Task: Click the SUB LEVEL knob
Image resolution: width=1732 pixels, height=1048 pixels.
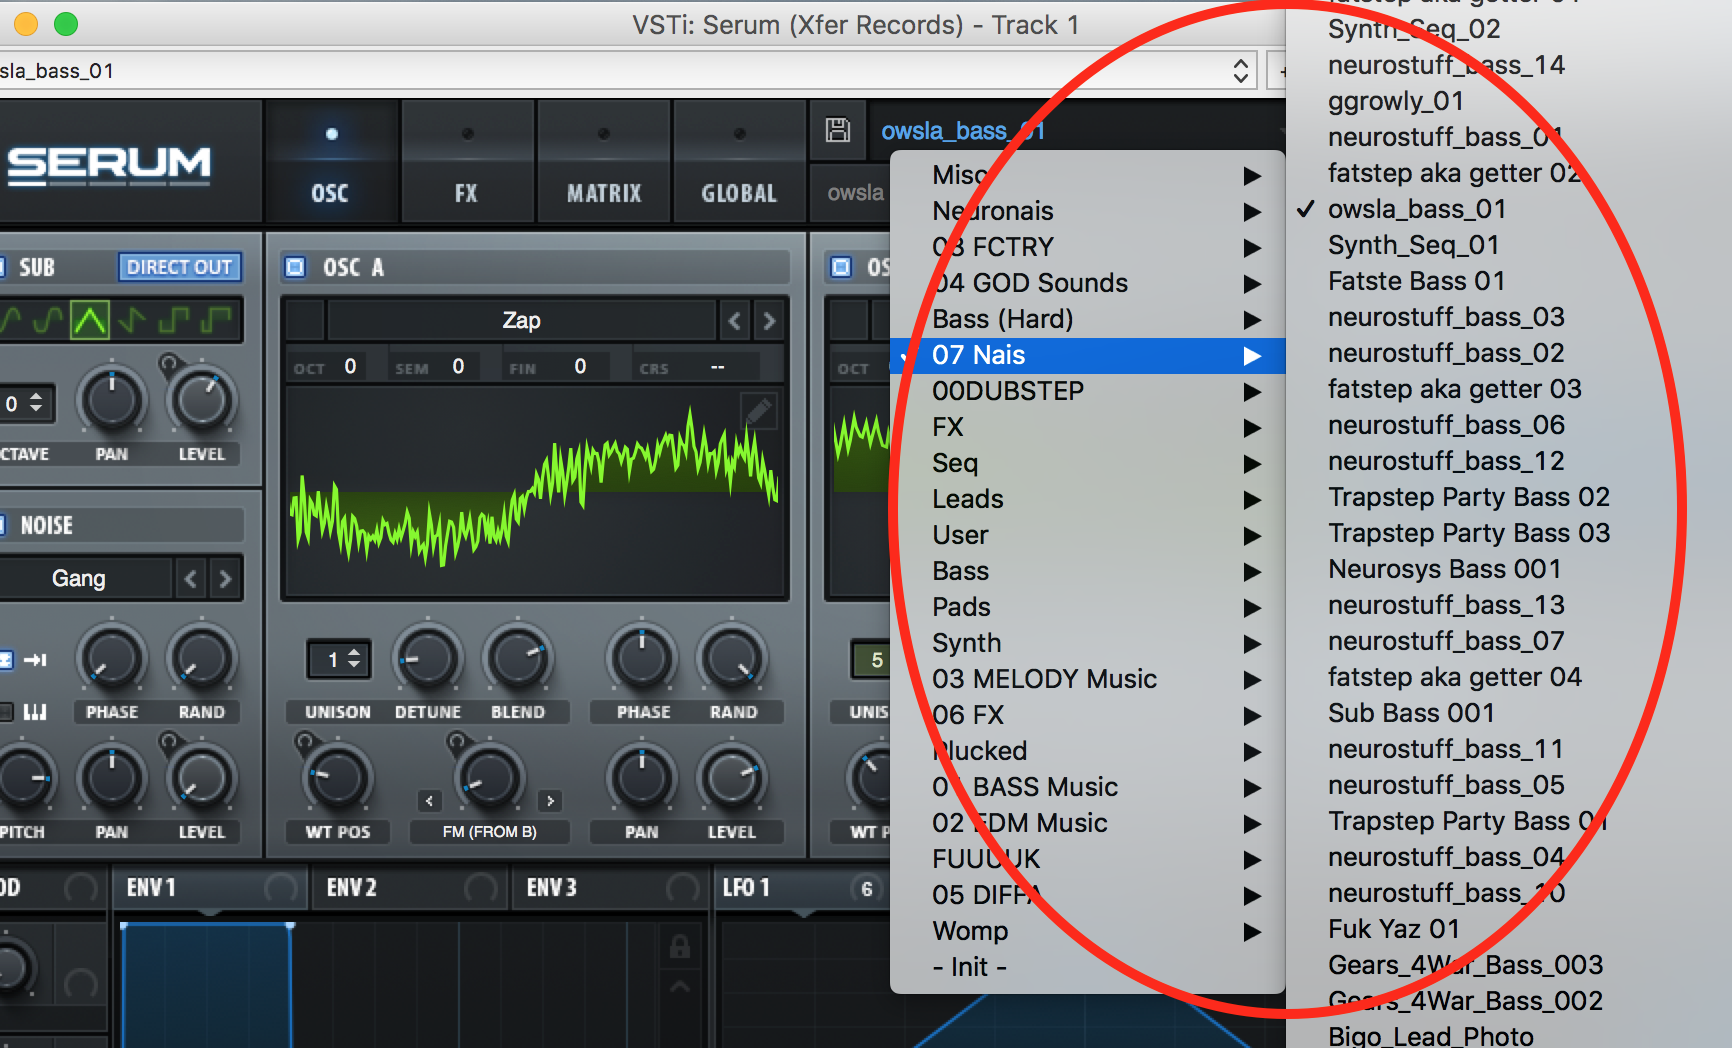Action: click(x=202, y=401)
